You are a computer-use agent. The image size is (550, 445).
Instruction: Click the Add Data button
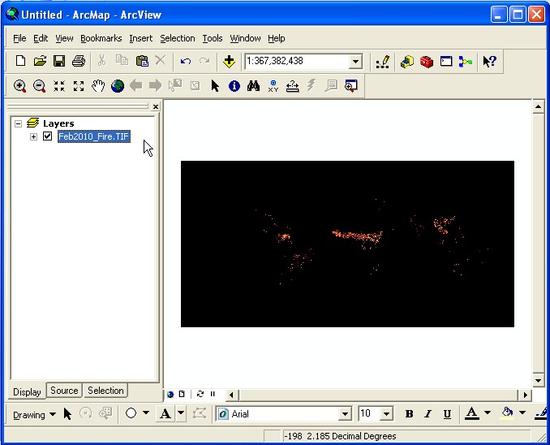(229, 61)
